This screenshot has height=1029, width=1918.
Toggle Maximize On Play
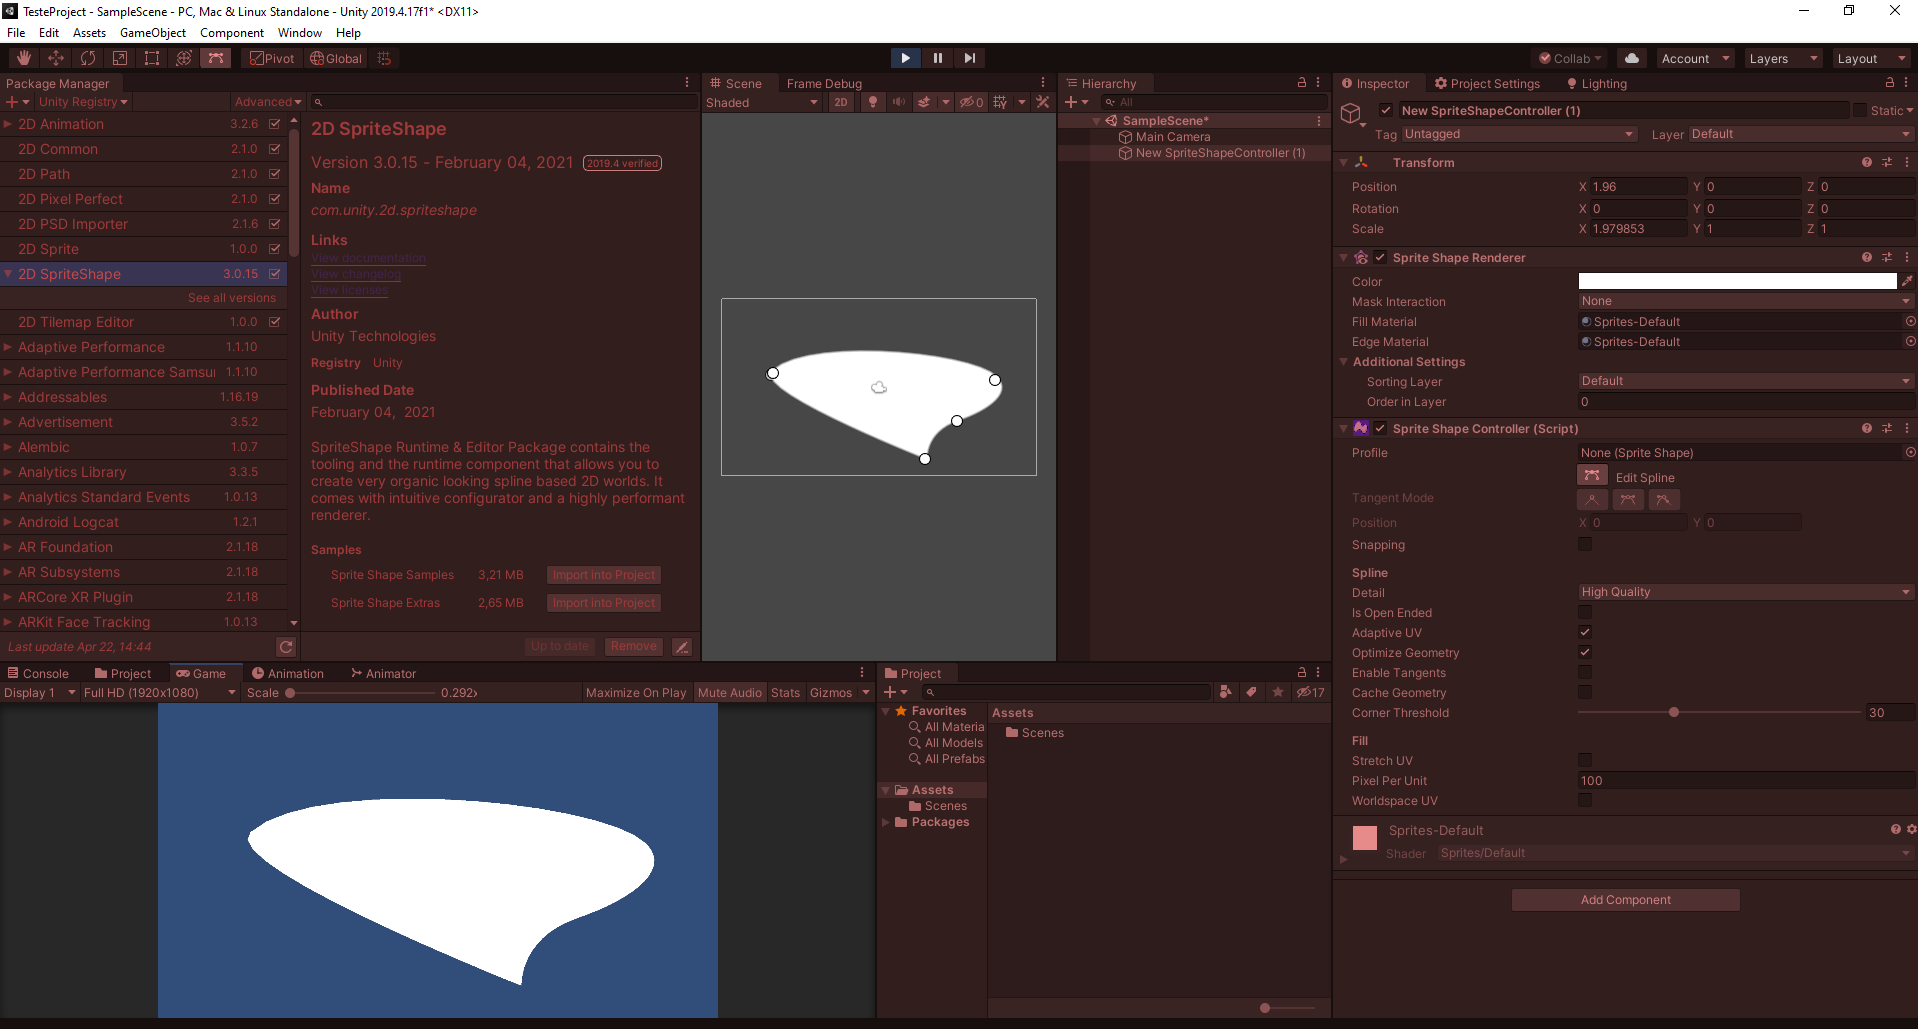636,692
